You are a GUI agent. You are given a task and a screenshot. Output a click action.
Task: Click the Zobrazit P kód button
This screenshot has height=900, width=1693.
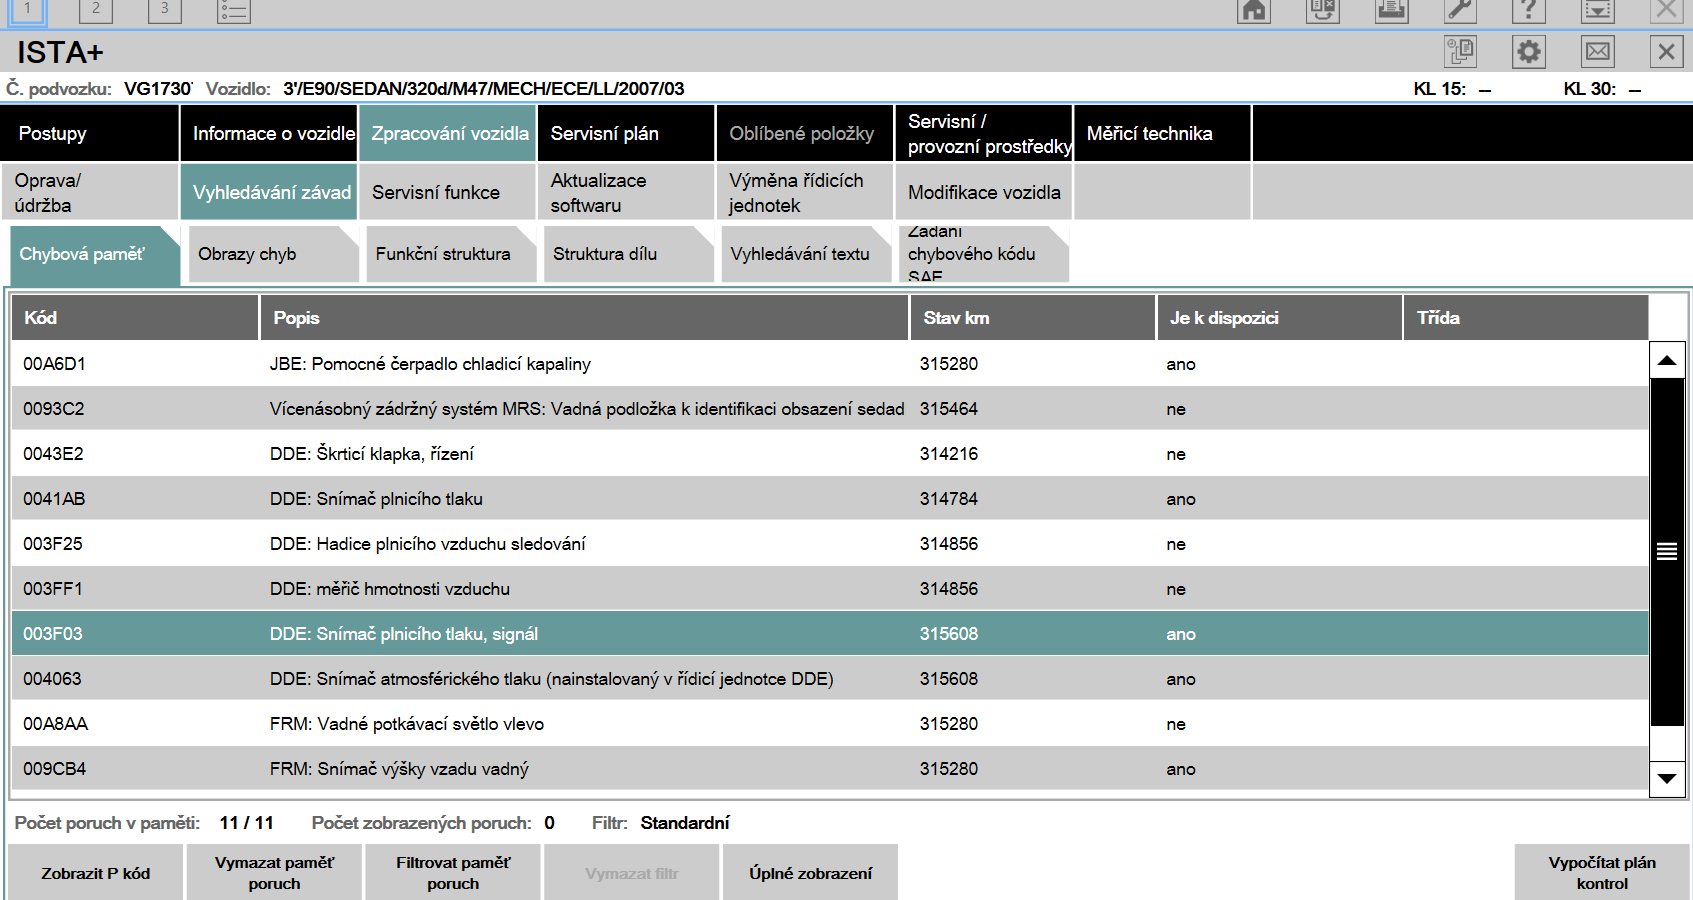(96, 873)
